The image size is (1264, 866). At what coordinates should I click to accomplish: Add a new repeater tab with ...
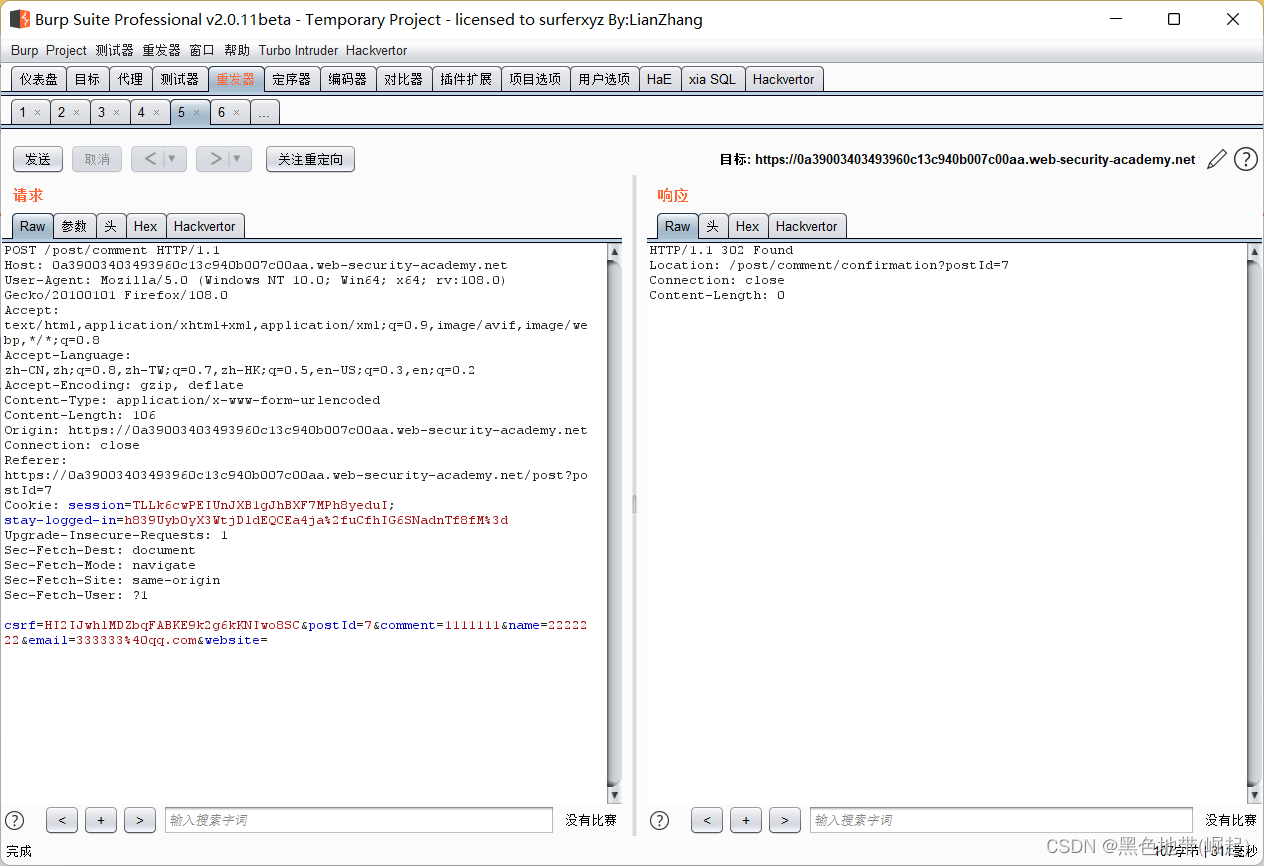[x=264, y=113]
